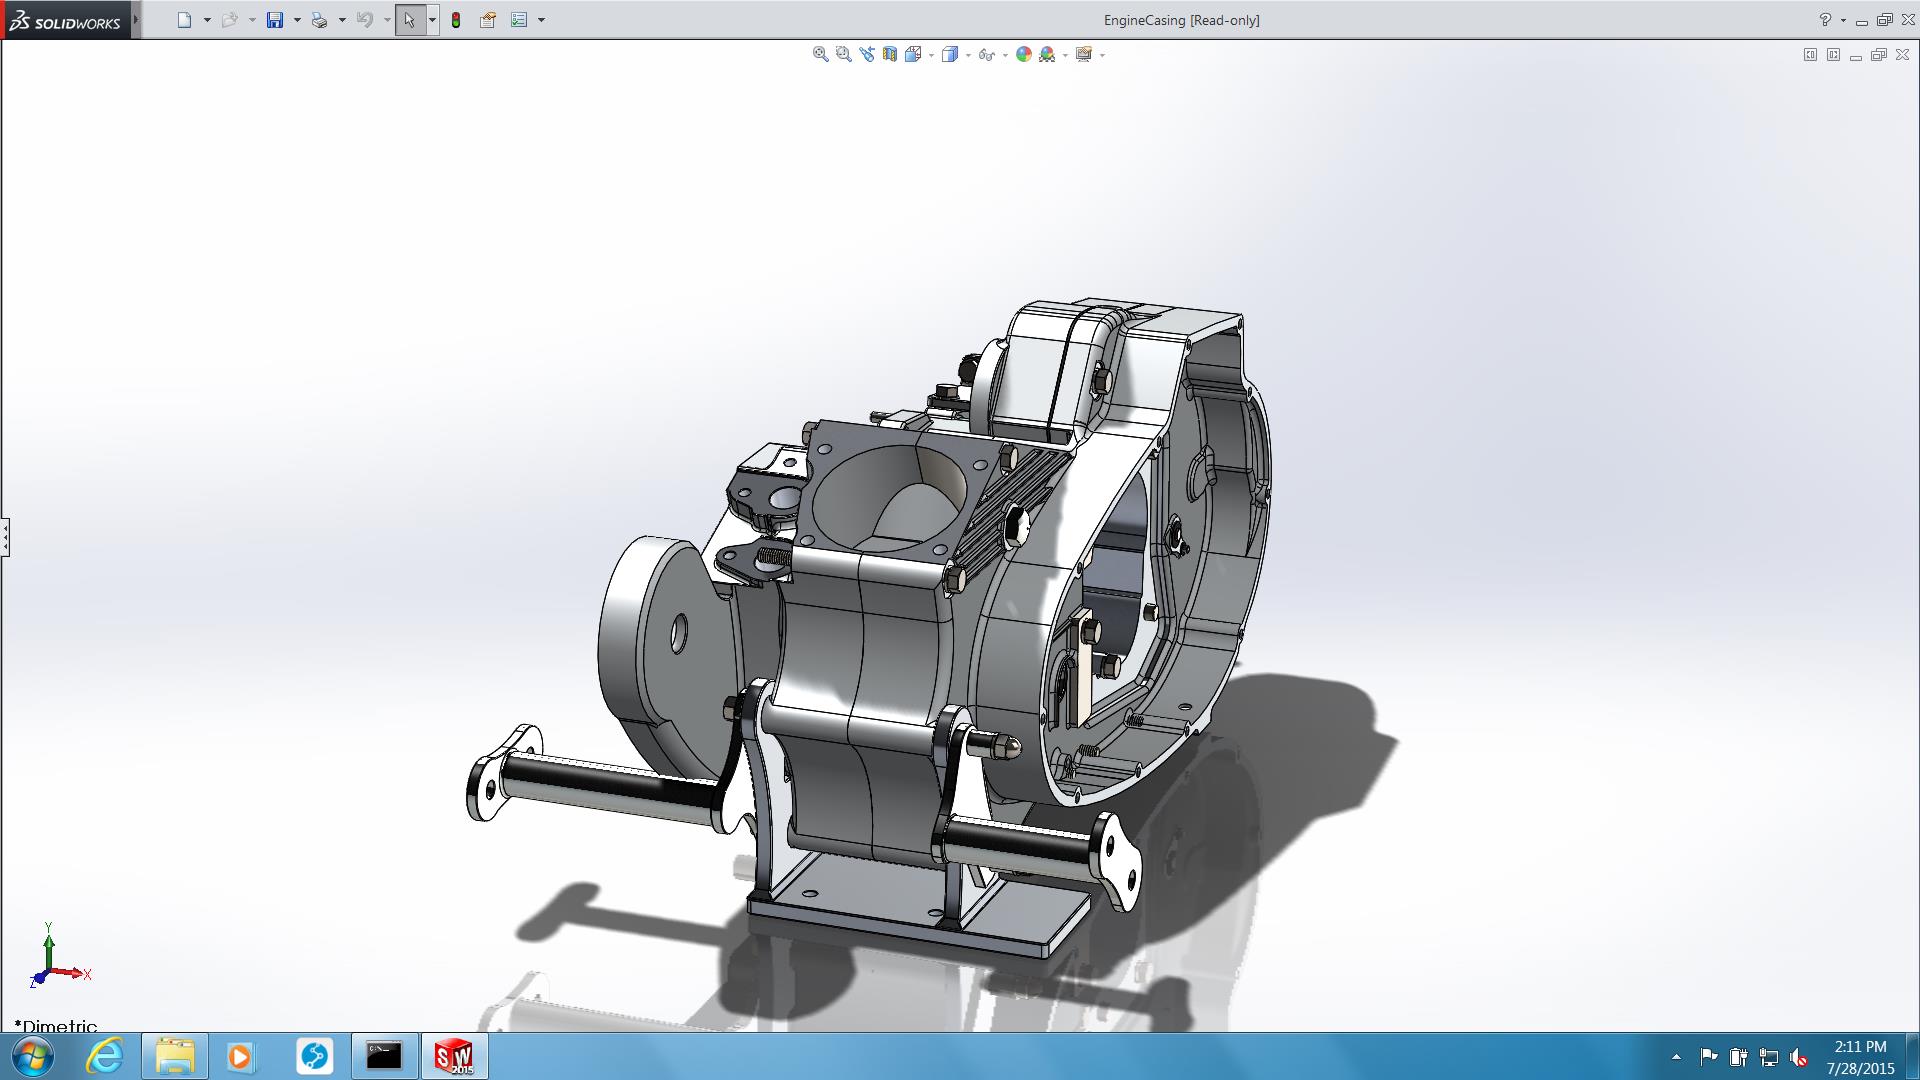Select the Zoom to Area tool
Viewport: 1920px width, 1080px height.
(843, 55)
